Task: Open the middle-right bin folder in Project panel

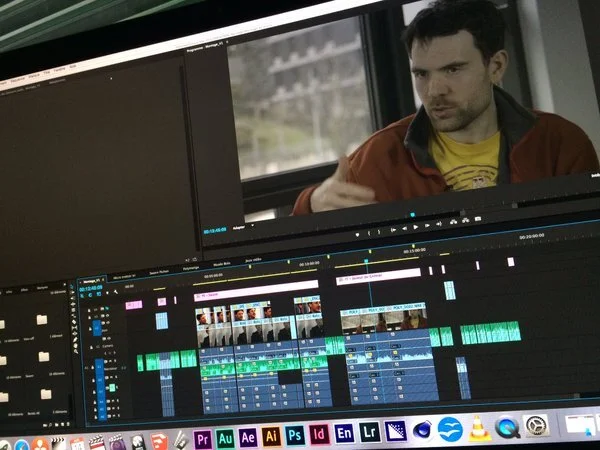Action: pyautogui.click(x=44, y=357)
